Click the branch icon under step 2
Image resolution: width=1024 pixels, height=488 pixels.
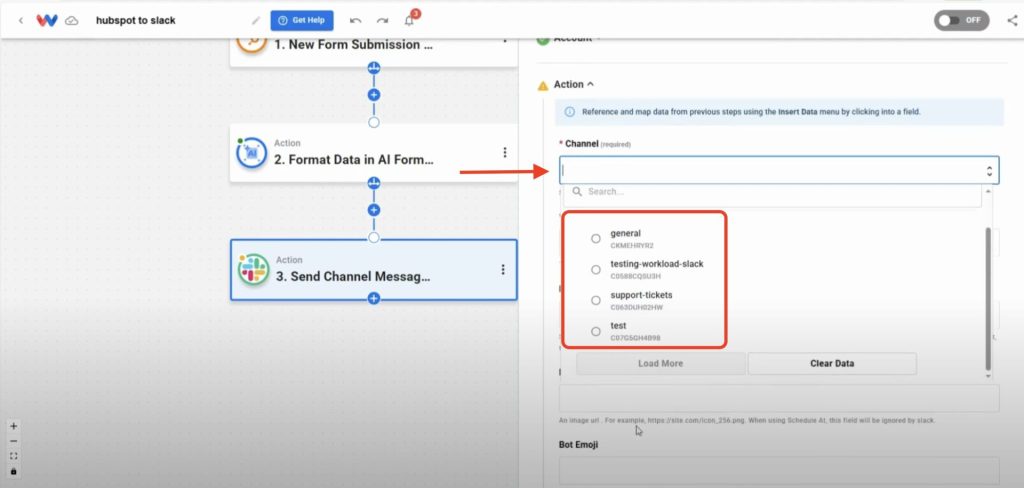(x=374, y=182)
